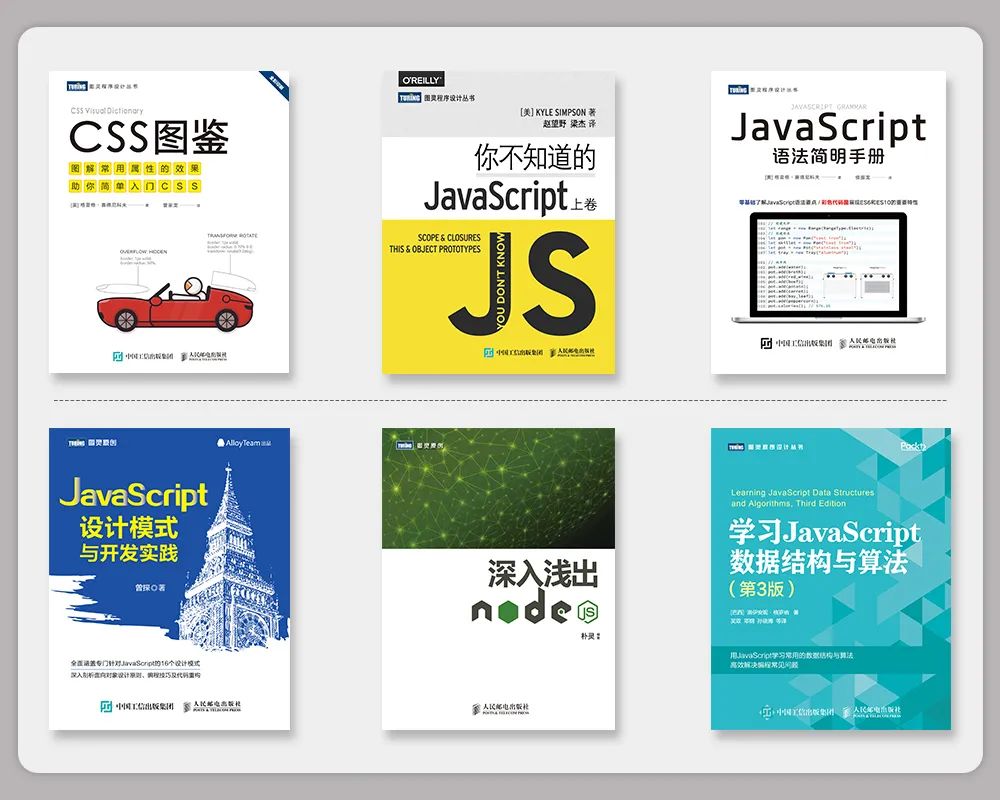Click 中国工信出版集团 logo on blue cover

[x=136, y=706]
